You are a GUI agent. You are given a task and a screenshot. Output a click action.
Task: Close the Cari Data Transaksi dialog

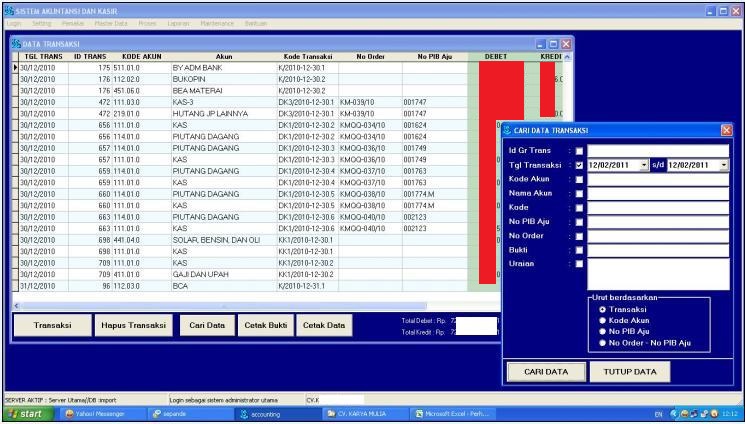pyautogui.click(x=725, y=130)
